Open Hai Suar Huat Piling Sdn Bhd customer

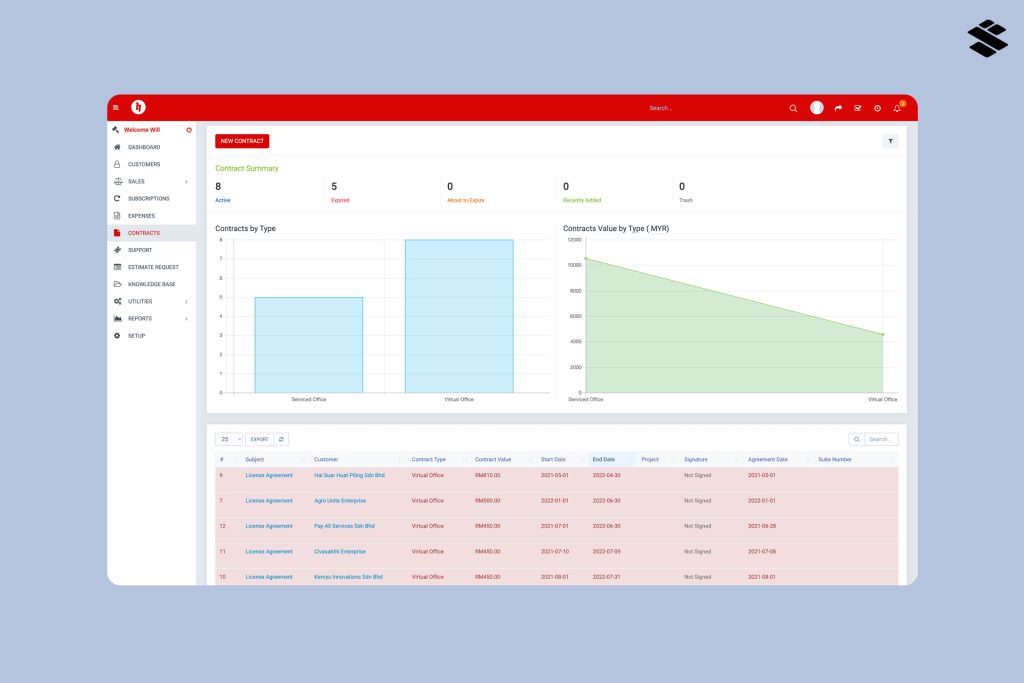[349, 475]
